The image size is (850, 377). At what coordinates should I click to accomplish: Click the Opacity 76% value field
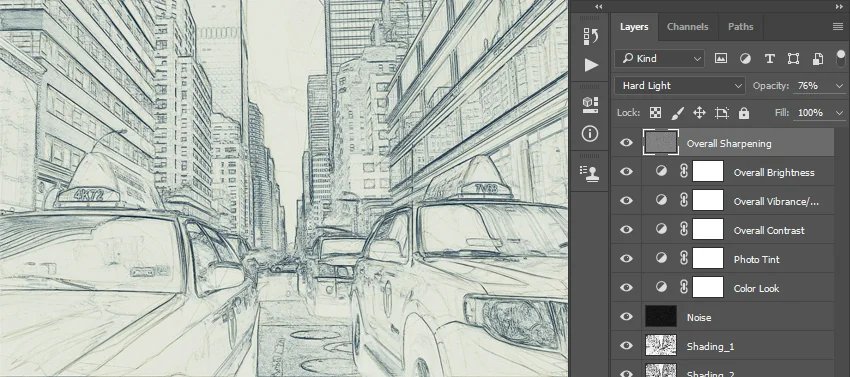tap(813, 86)
